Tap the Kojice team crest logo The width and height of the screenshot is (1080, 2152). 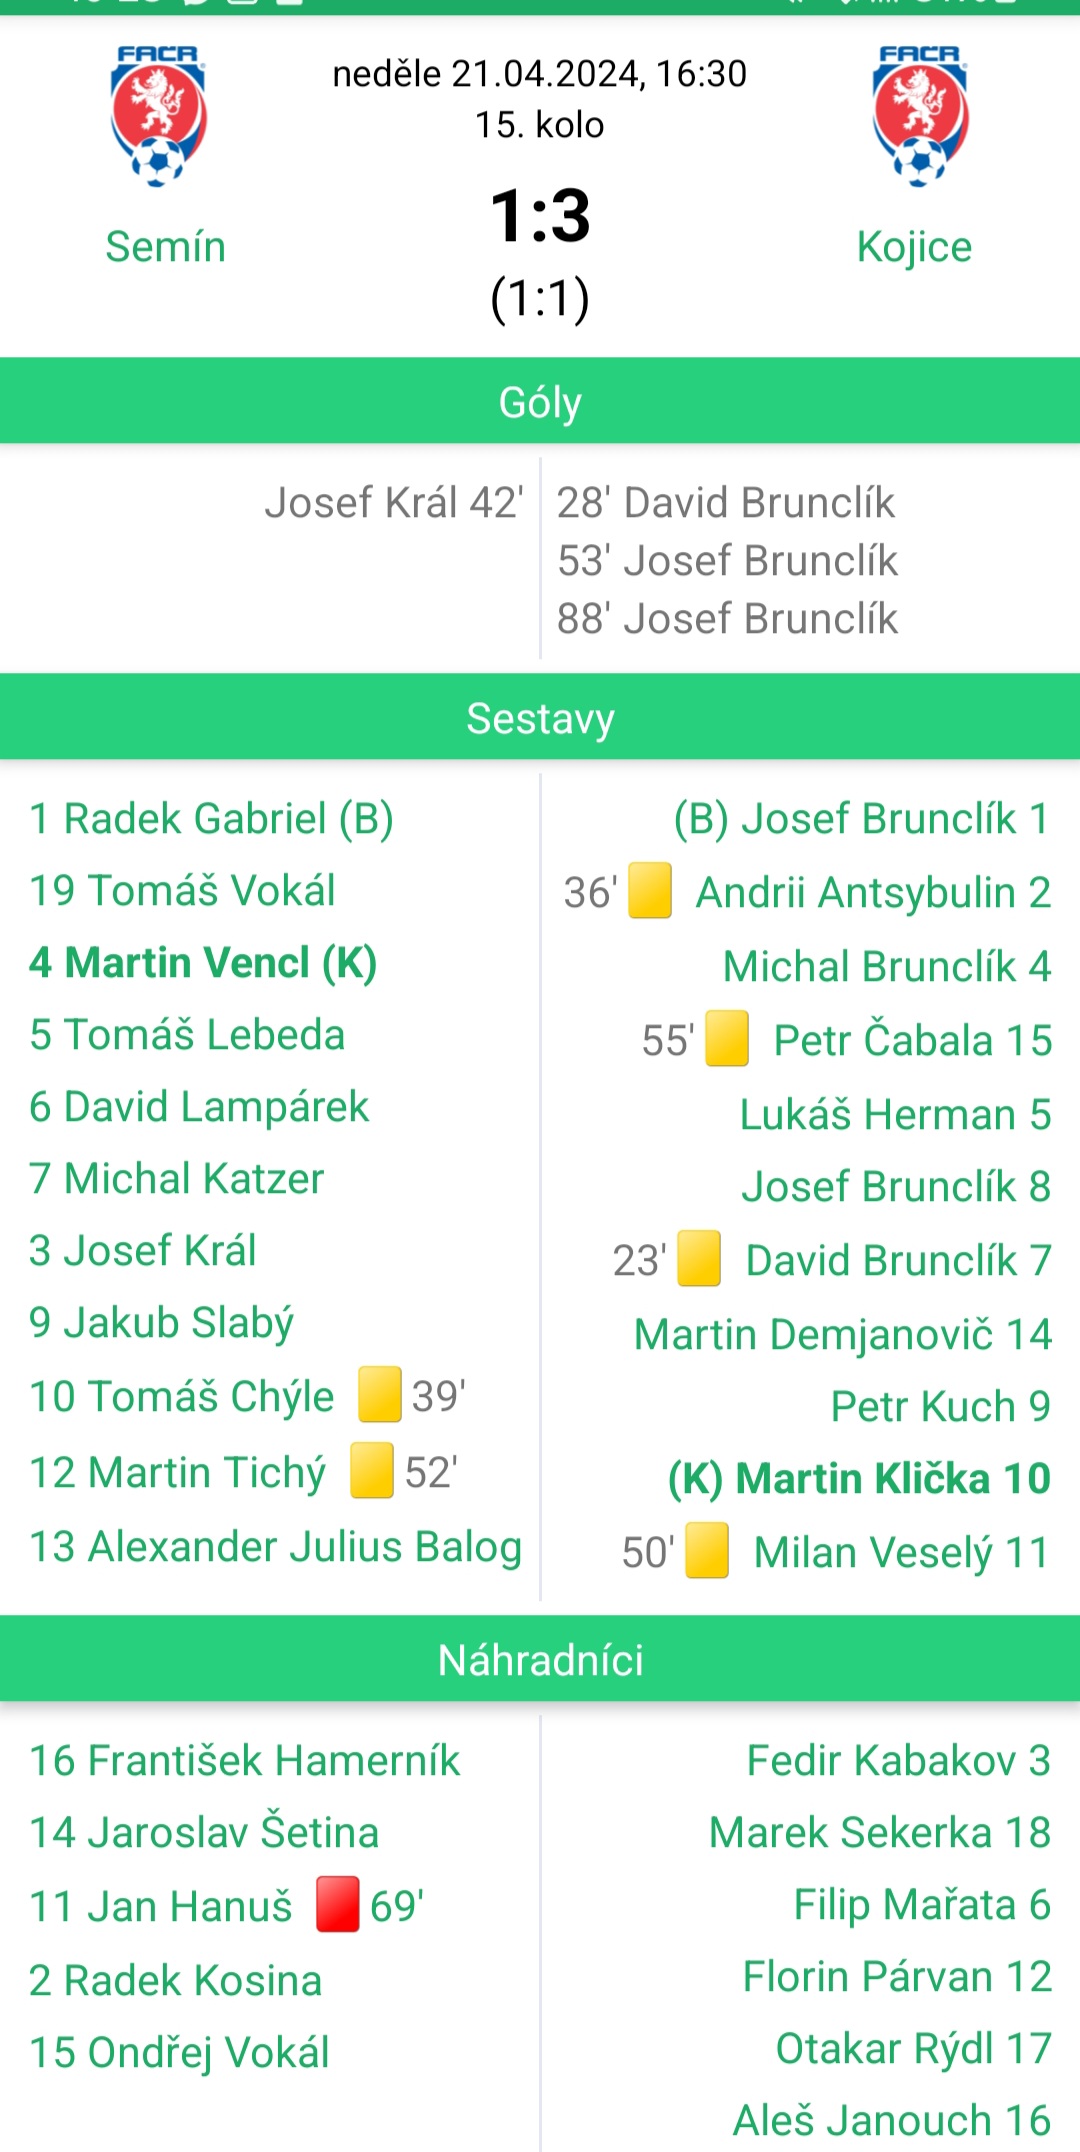click(920, 116)
